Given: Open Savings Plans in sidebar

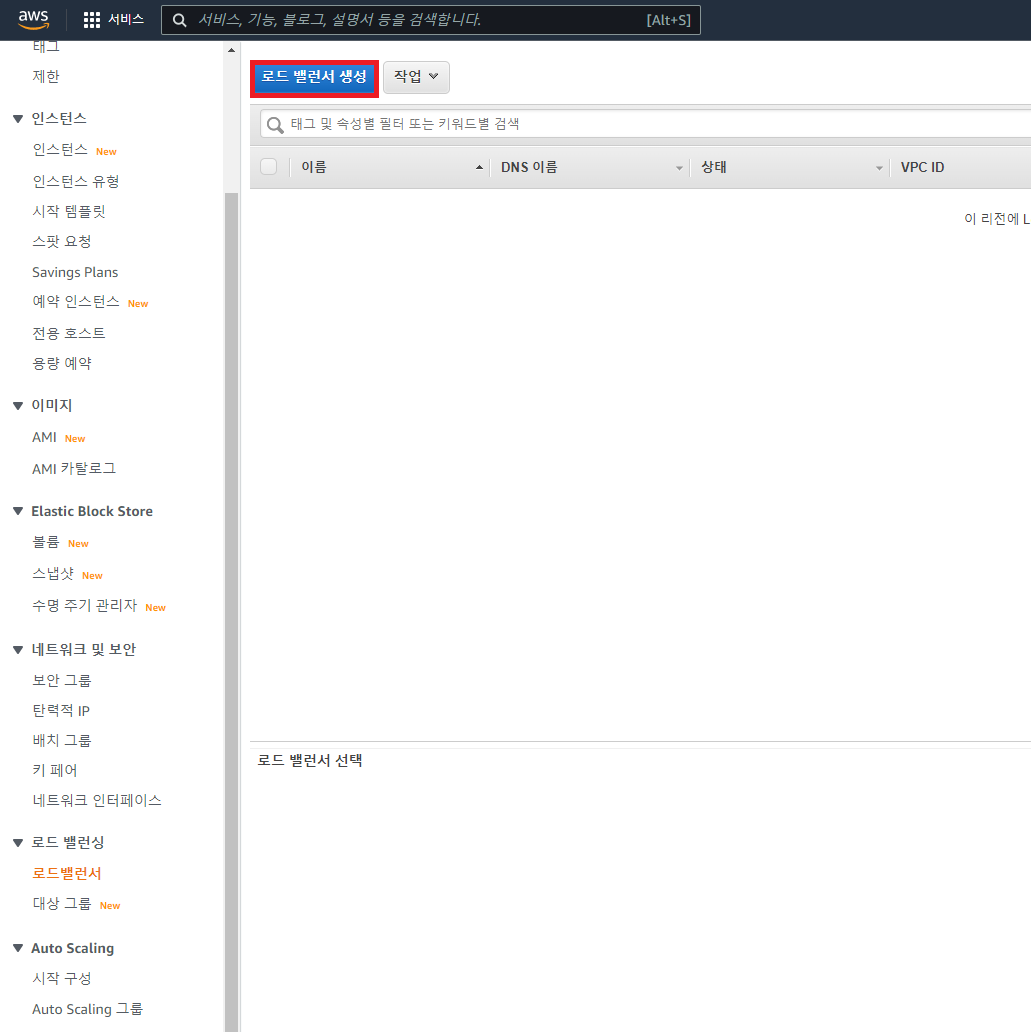Looking at the screenshot, I should [x=75, y=272].
